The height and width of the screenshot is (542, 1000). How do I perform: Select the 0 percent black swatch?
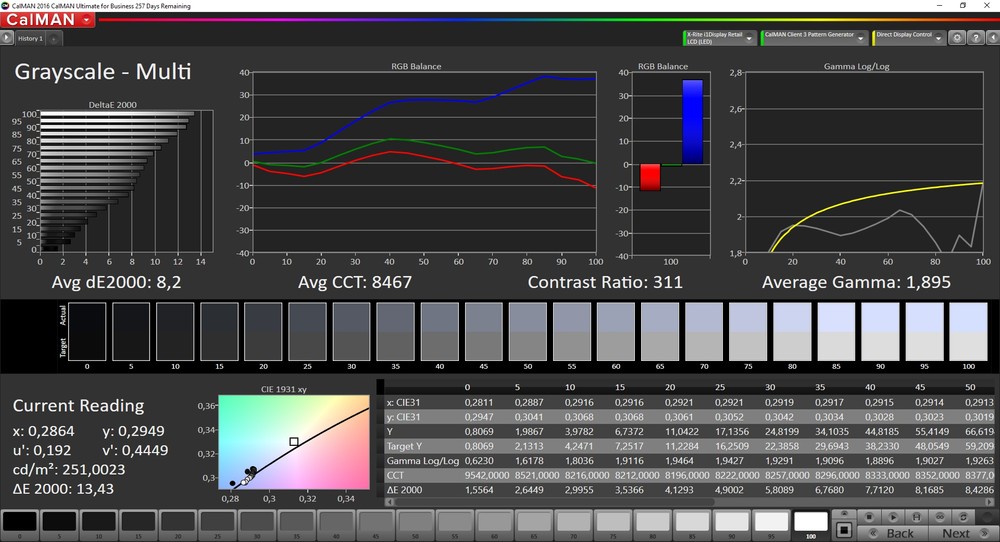point(19,521)
